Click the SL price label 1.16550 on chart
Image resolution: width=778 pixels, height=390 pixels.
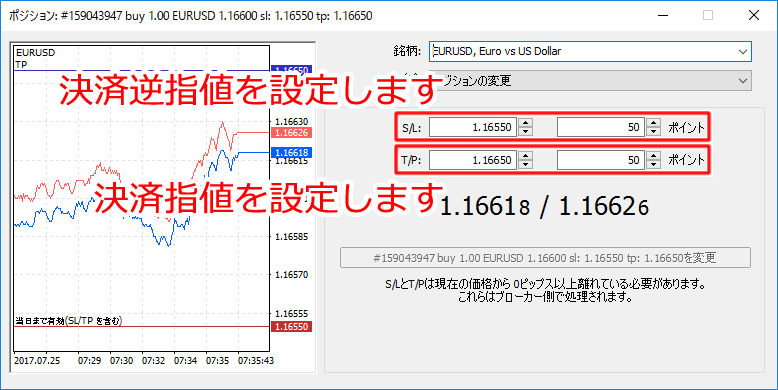pos(292,326)
